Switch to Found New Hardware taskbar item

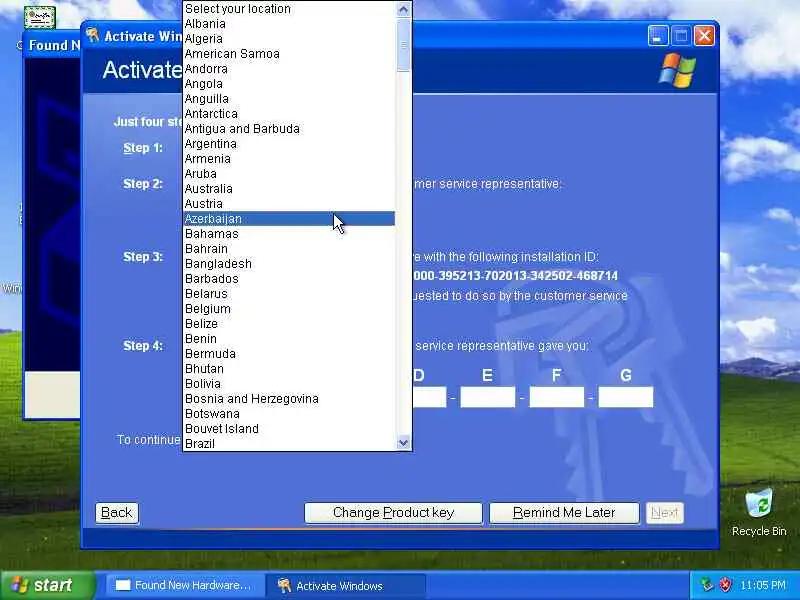point(184,585)
